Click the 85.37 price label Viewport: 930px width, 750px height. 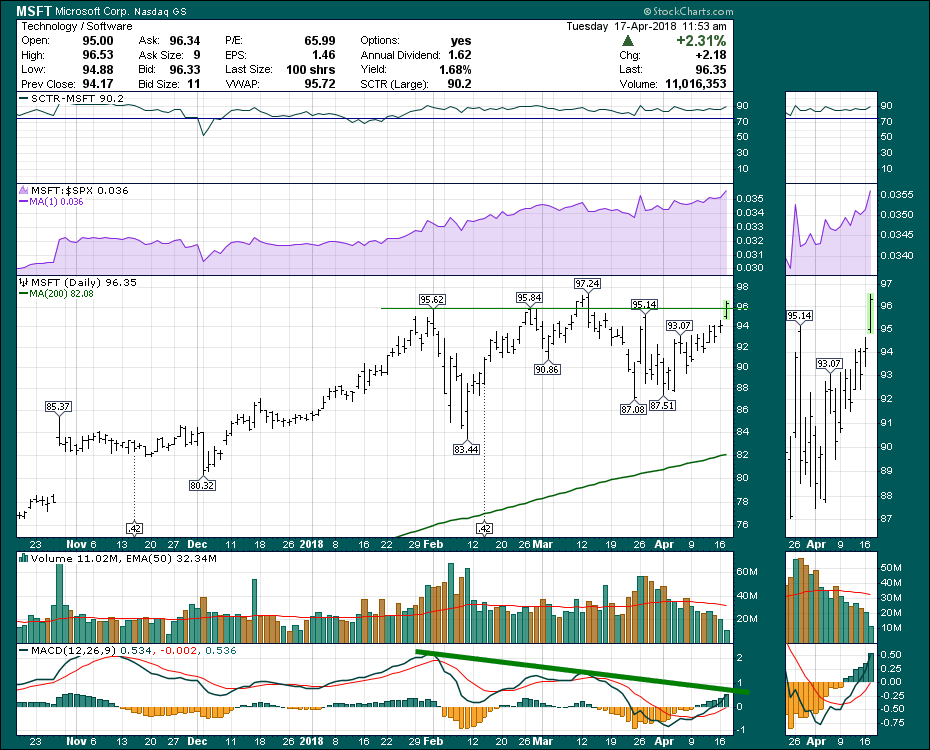[x=58, y=407]
